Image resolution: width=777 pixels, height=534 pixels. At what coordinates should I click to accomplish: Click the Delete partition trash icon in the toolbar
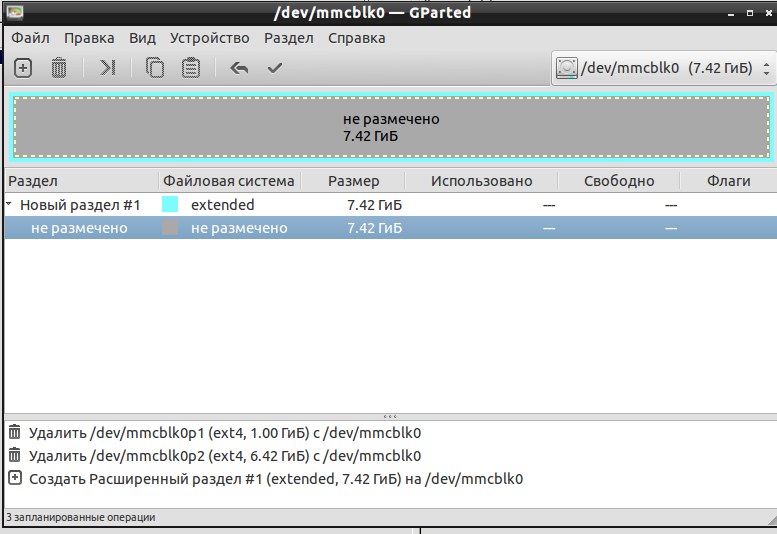click(x=59, y=68)
